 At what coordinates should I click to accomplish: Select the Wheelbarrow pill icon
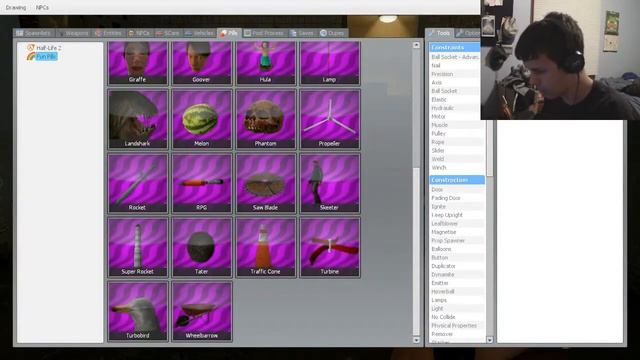click(x=202, y=311)
